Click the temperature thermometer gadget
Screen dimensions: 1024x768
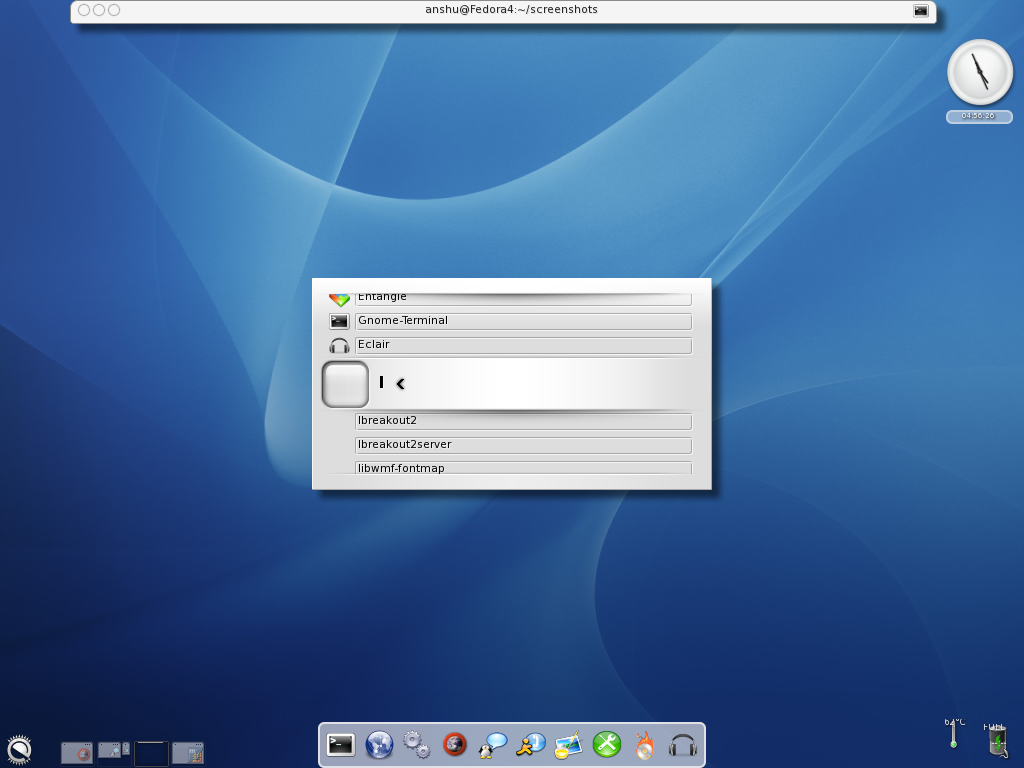(x=954, y=733)
